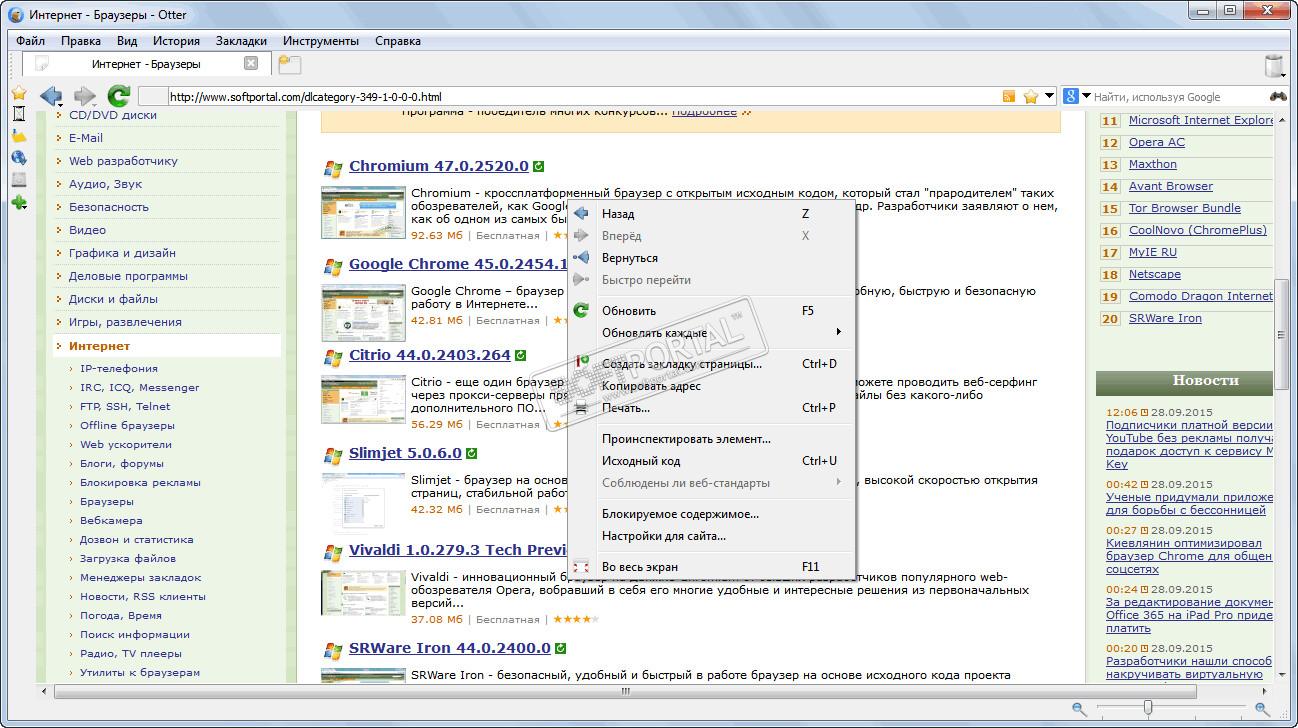Open the Вид menu
This screenshot has height=728, width=1298.
(126, 41)
